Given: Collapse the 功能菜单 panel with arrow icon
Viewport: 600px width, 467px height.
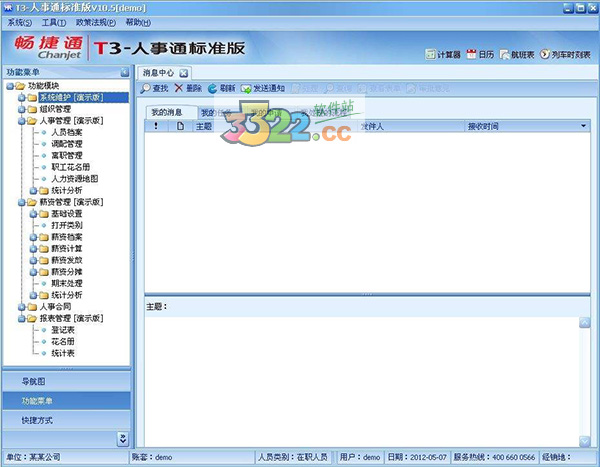Looking at the screenshot, I should pyautogui.click(x=125, y=72).
